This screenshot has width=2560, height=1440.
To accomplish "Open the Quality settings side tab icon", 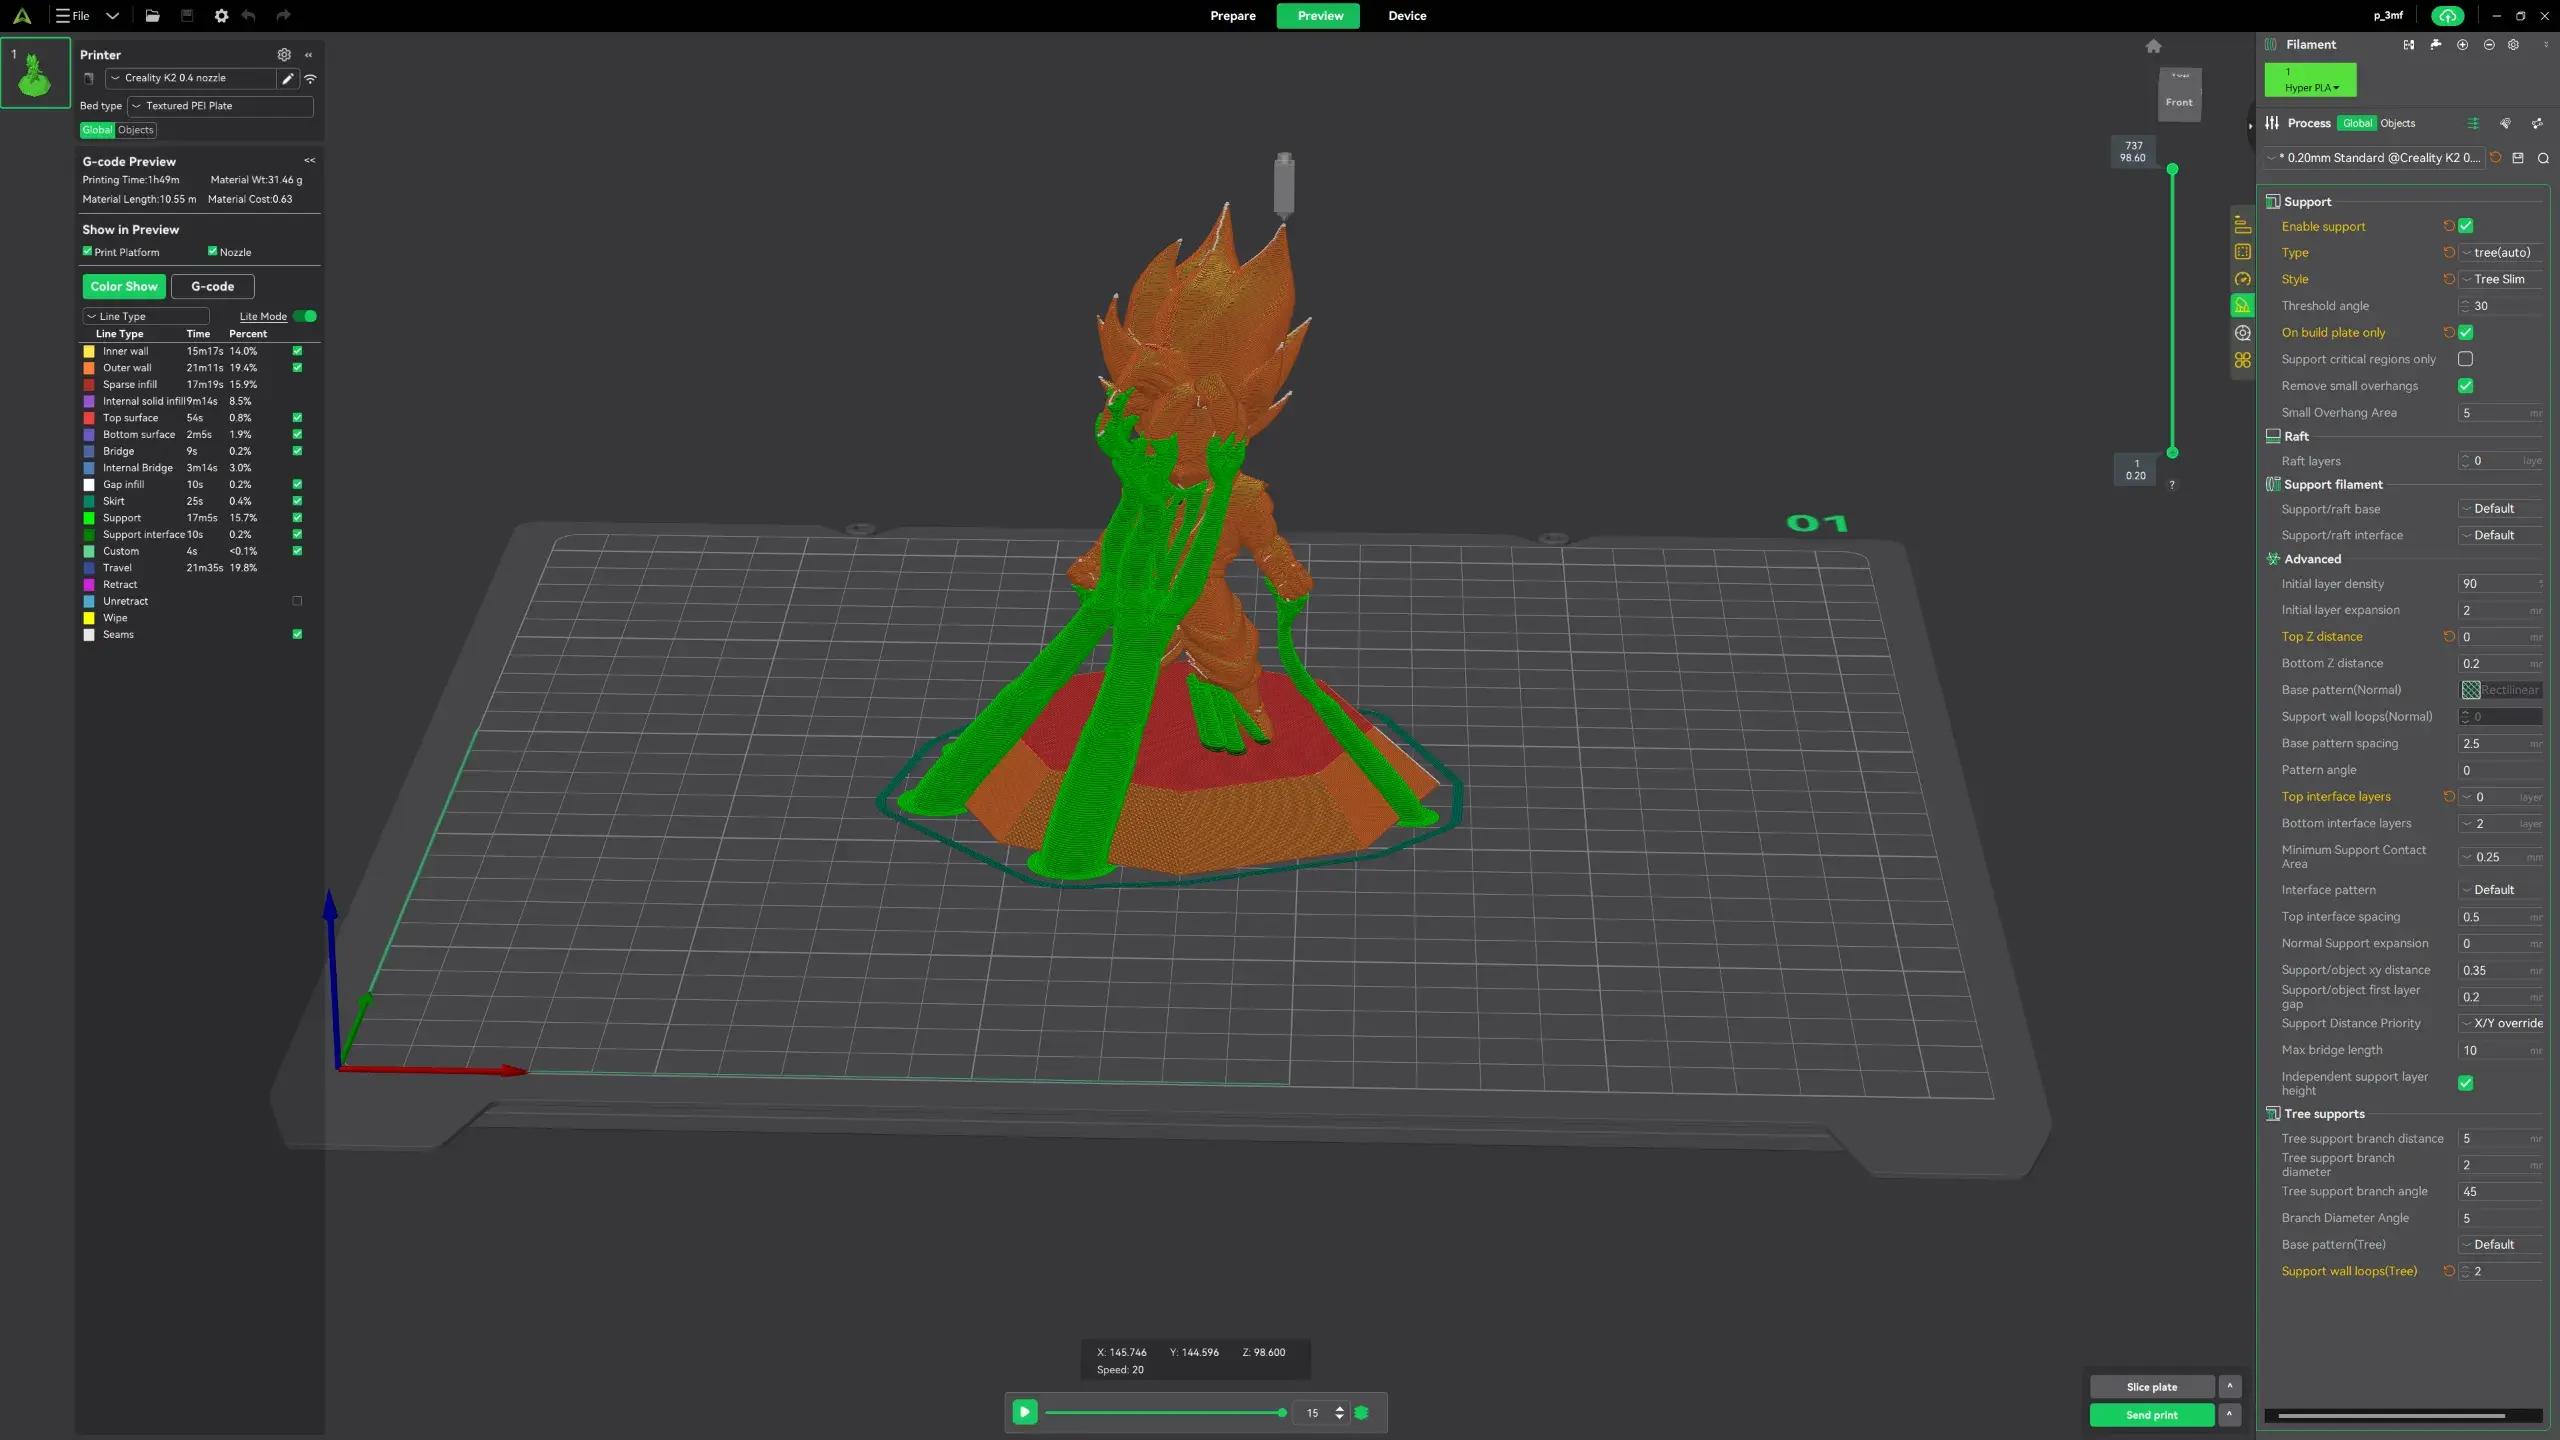I will (2242, 226).
